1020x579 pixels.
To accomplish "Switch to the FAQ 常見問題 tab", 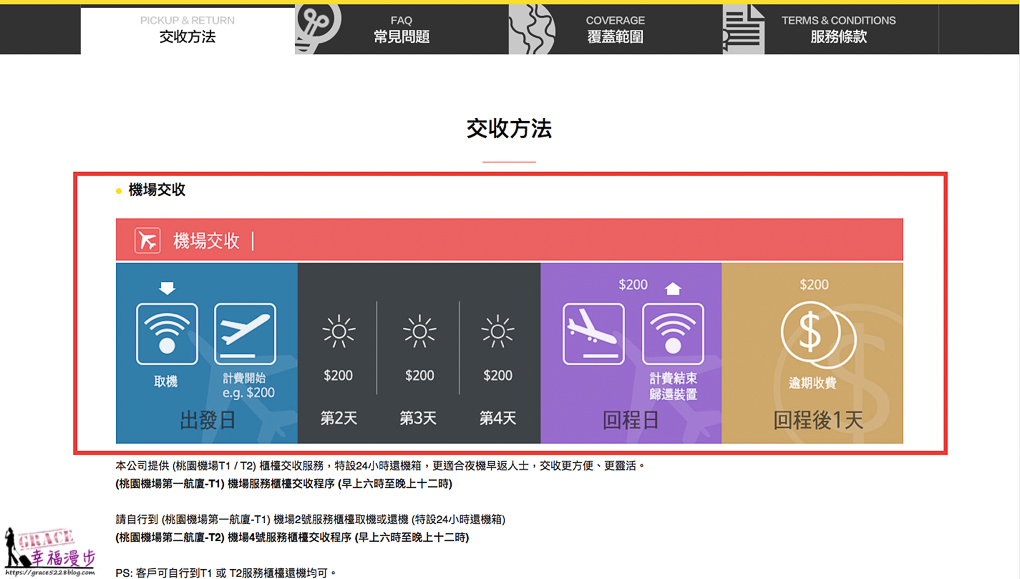I will [401, 29].
